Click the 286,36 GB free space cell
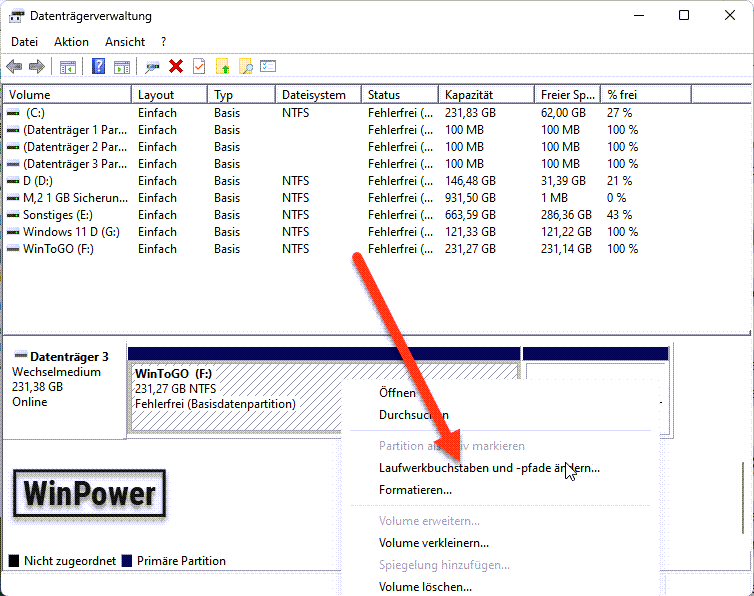Image resolution: width=754 pixels, height=596 pixels. click(x=566, y=215)
